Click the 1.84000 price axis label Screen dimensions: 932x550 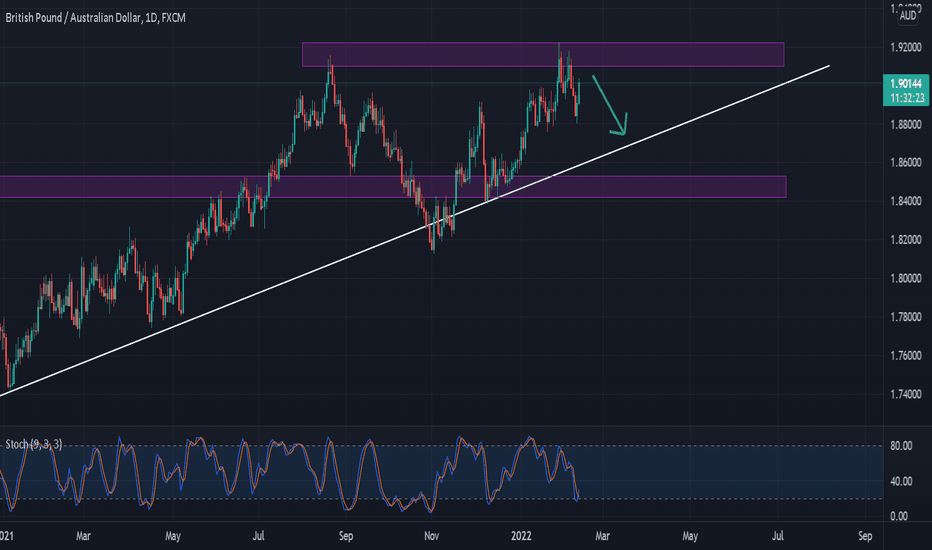tap(906, 201)
